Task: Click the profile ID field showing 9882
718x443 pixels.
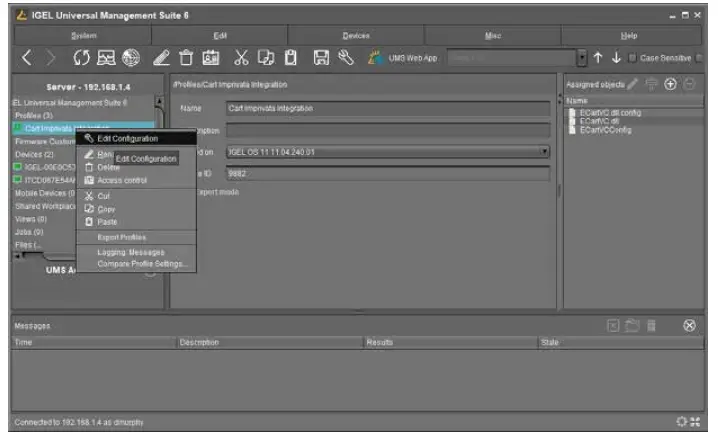Action: click(388, 174)
